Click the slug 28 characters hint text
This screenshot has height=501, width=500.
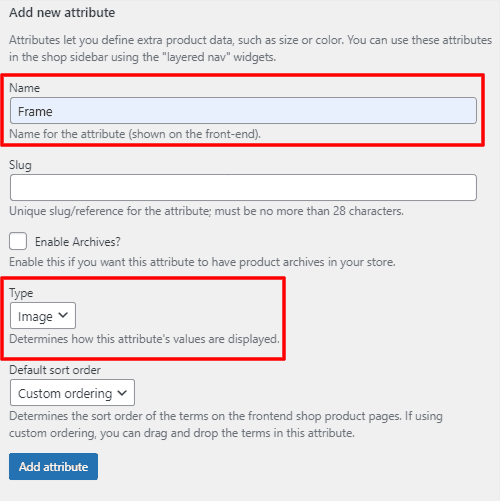tap(206, 211)
